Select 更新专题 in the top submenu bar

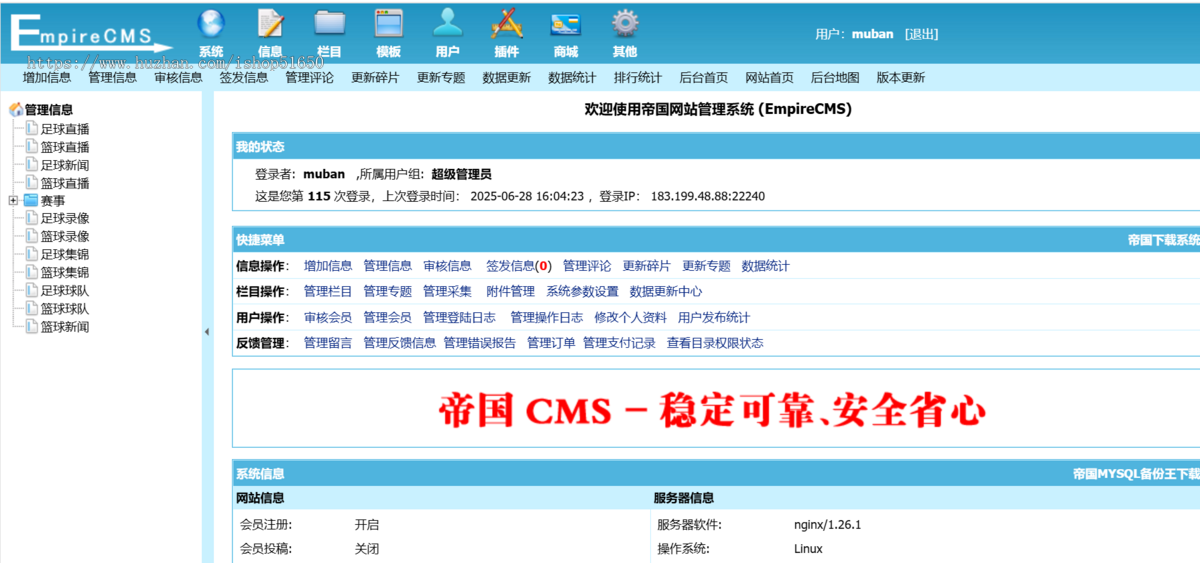(441, 78)
